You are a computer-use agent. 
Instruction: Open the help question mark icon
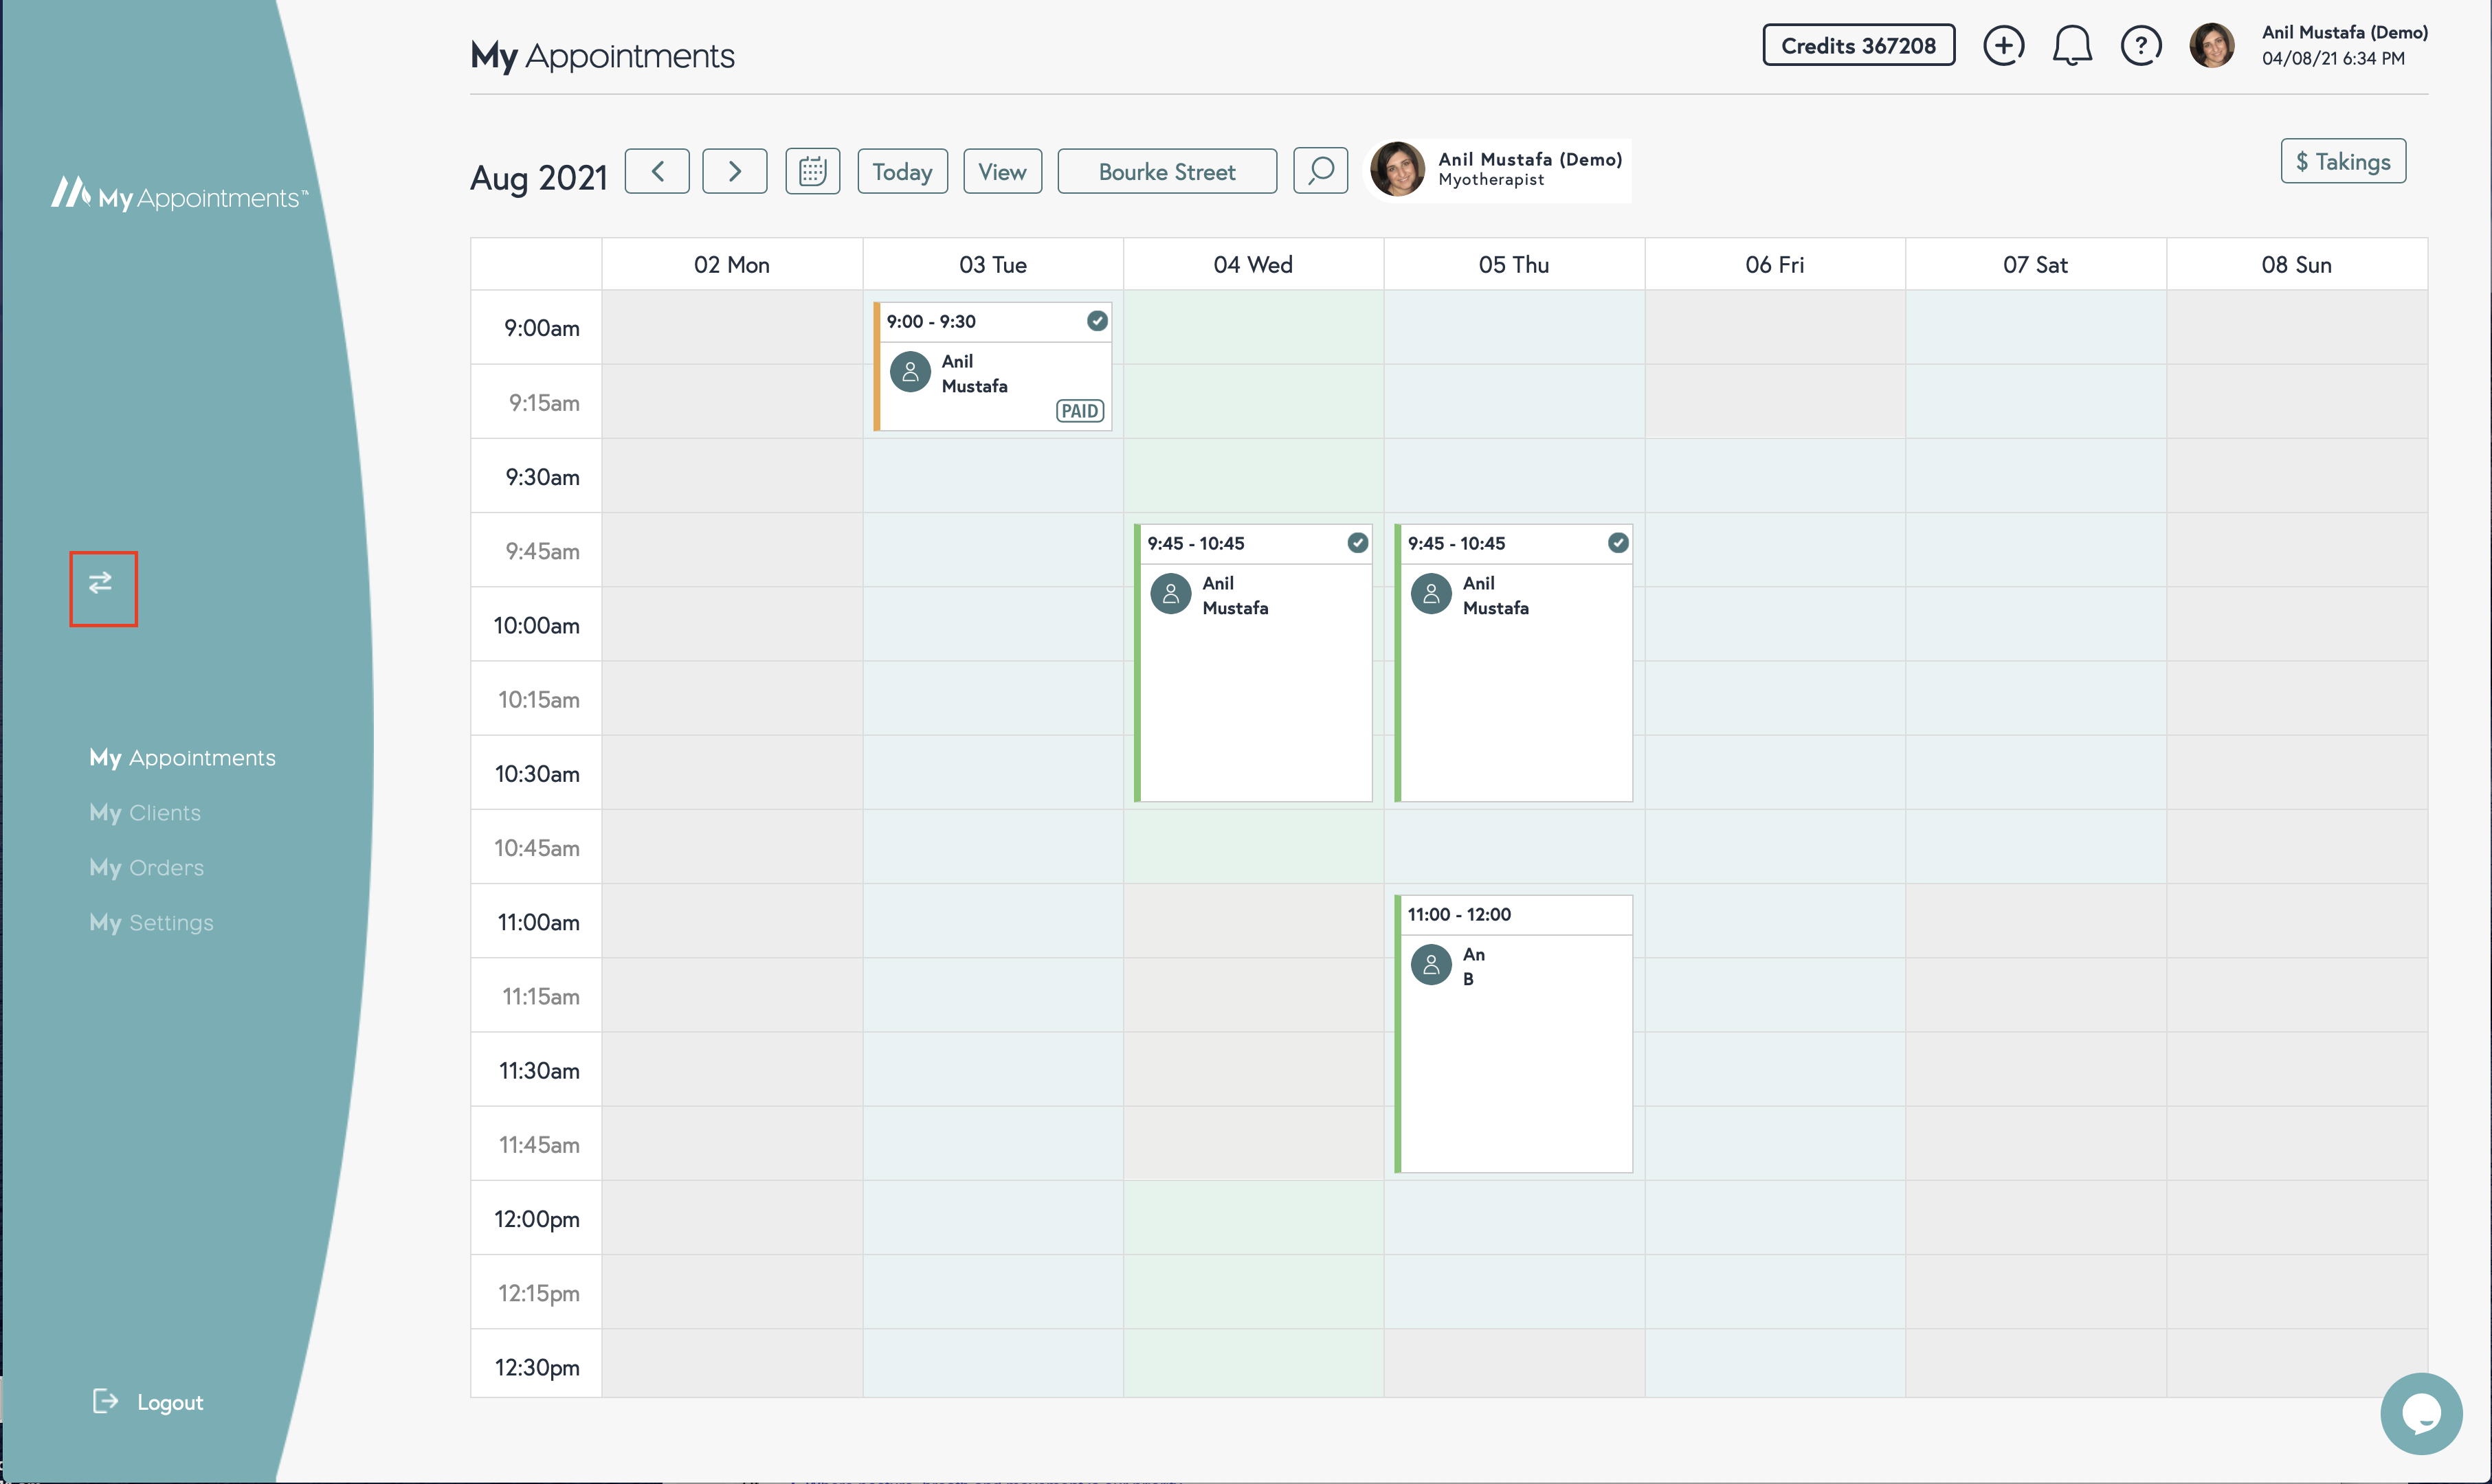(x=2141, y=46)
